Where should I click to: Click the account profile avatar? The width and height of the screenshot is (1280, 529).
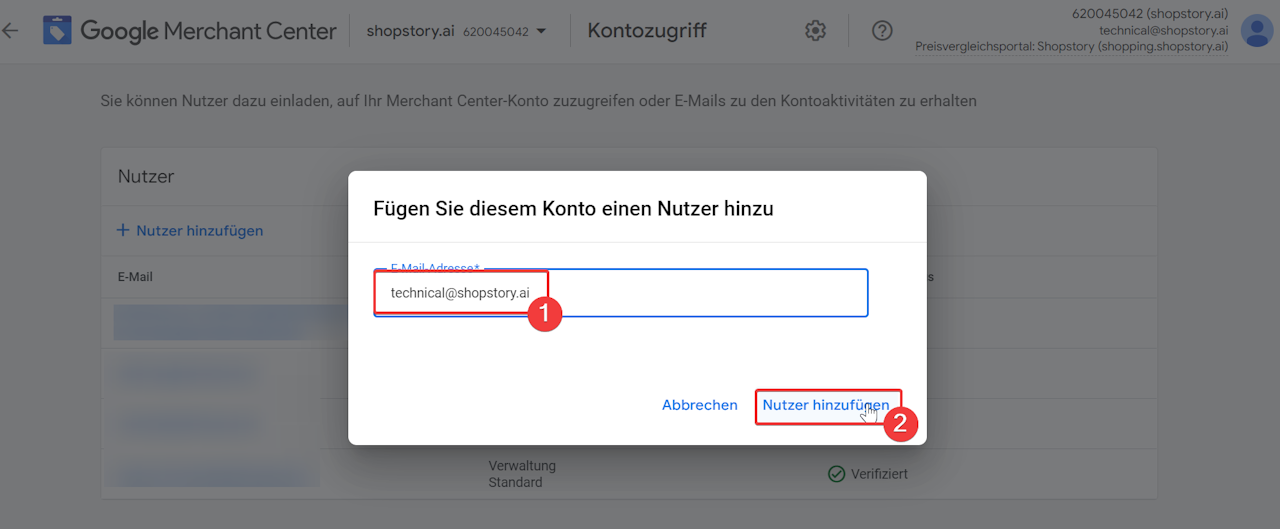tap(1256, 31)
